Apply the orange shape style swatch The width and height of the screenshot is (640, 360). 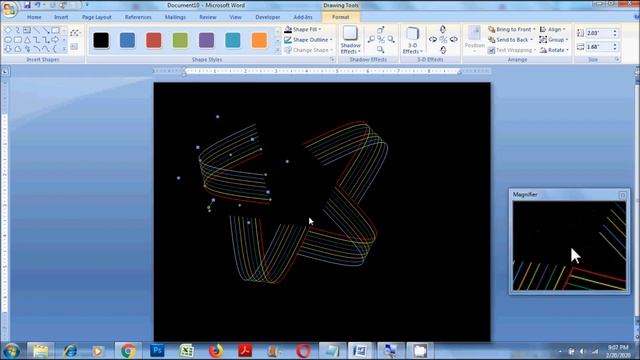(x=259, y=40)
